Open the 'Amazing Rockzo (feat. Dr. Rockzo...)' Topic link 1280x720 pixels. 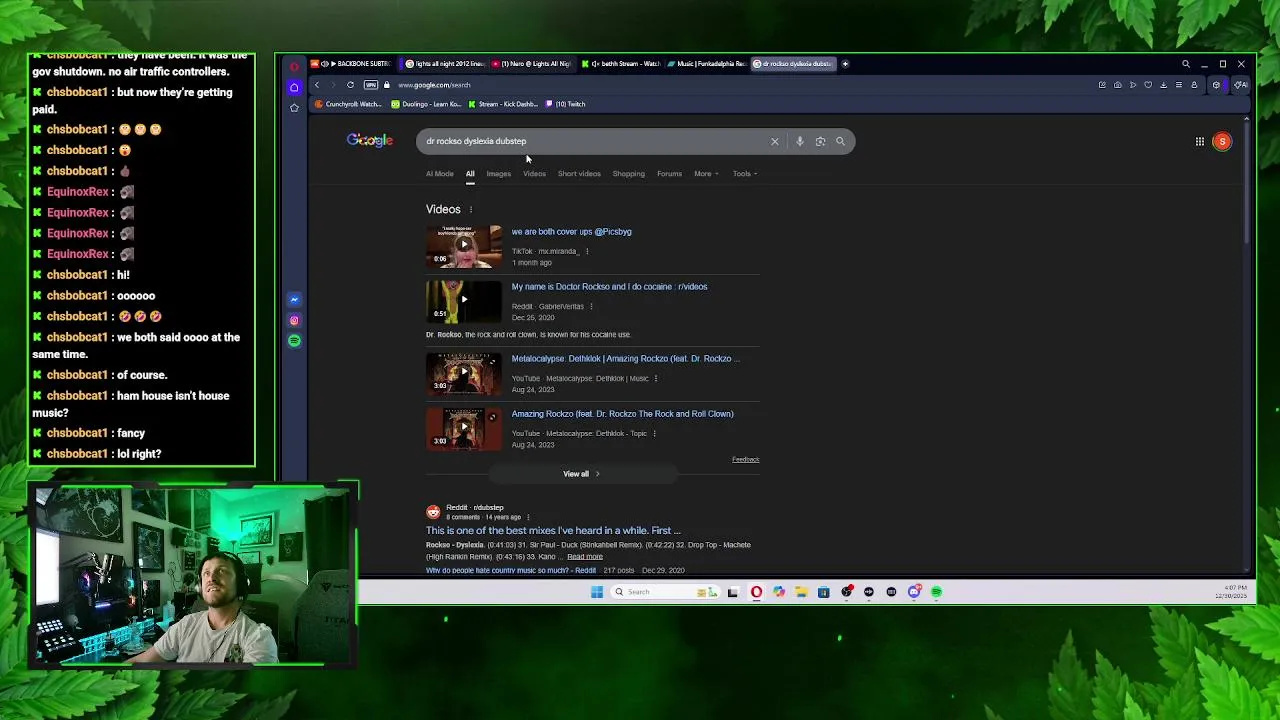(x=622, y=414)
